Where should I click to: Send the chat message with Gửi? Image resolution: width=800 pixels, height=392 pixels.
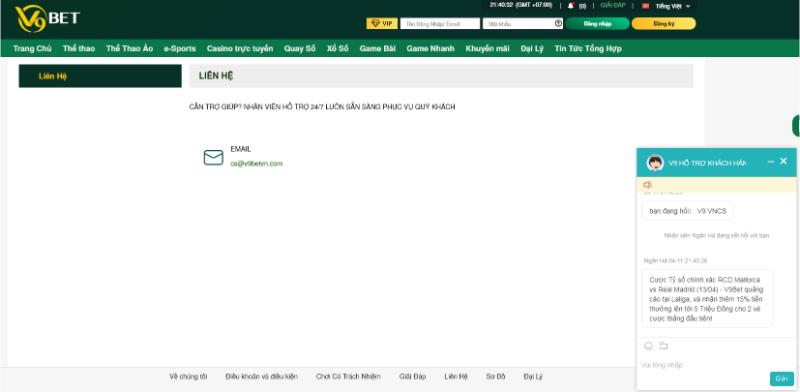coord(782,379)
